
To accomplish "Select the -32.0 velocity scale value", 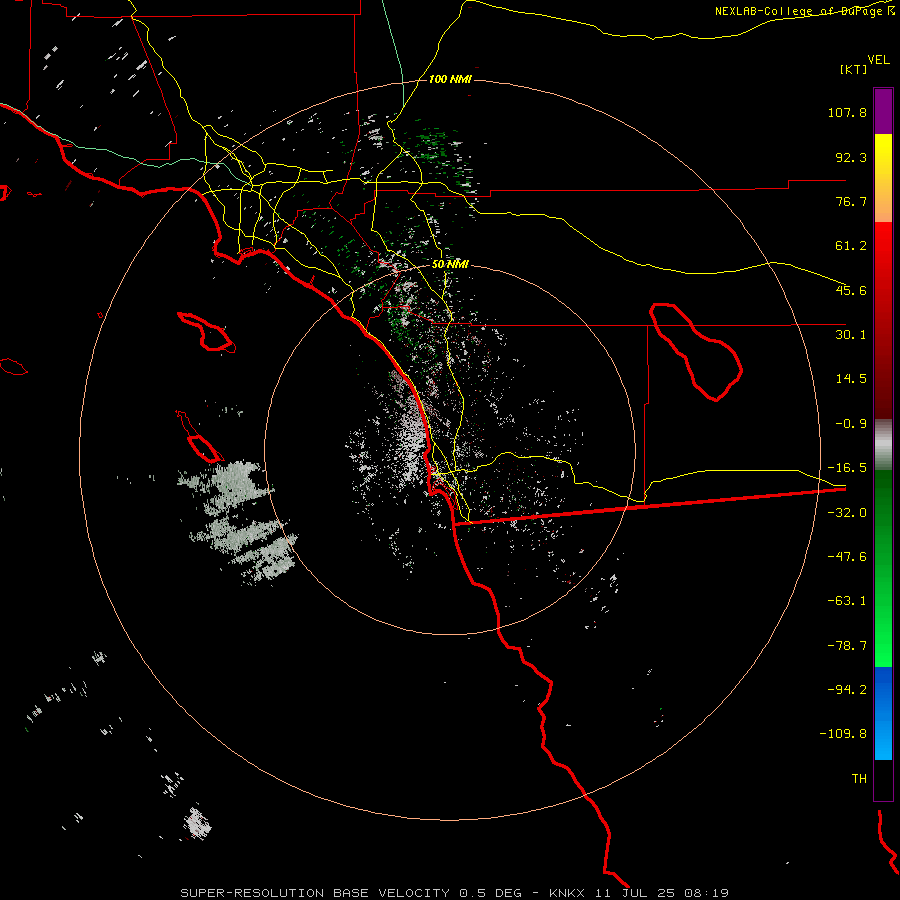I will [x=847, y=513].
